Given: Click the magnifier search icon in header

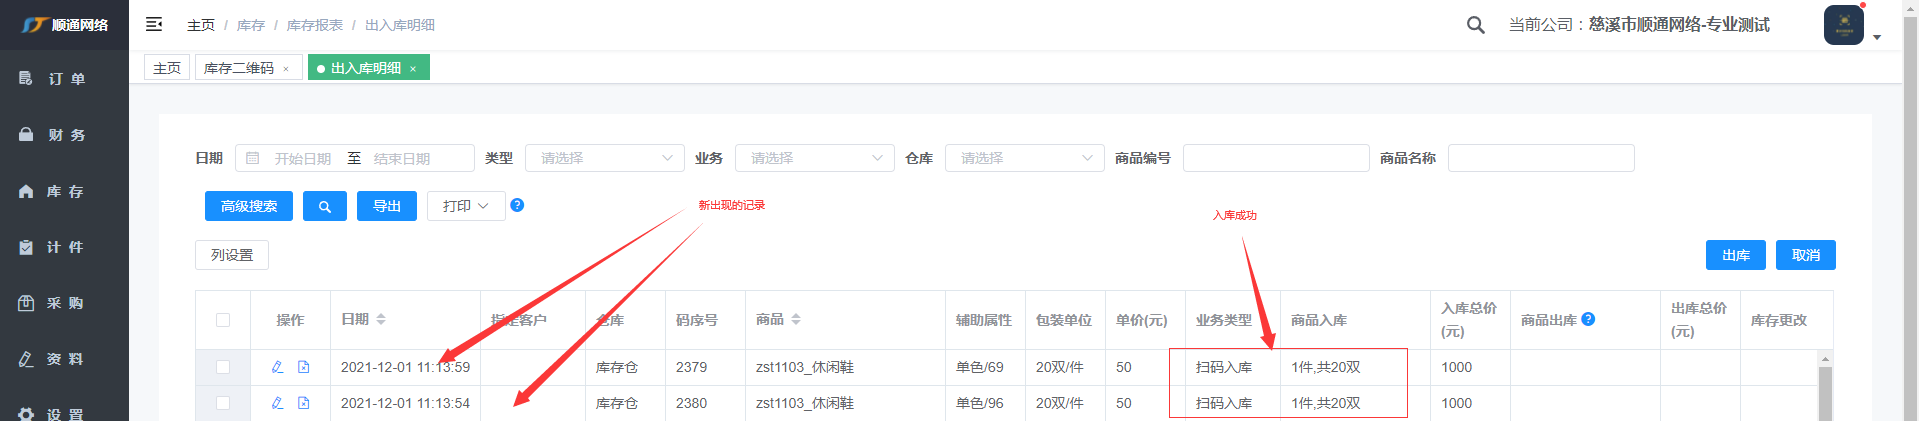Looking at the screenshot, I should pyautogui.click(x=1475, y=25).
